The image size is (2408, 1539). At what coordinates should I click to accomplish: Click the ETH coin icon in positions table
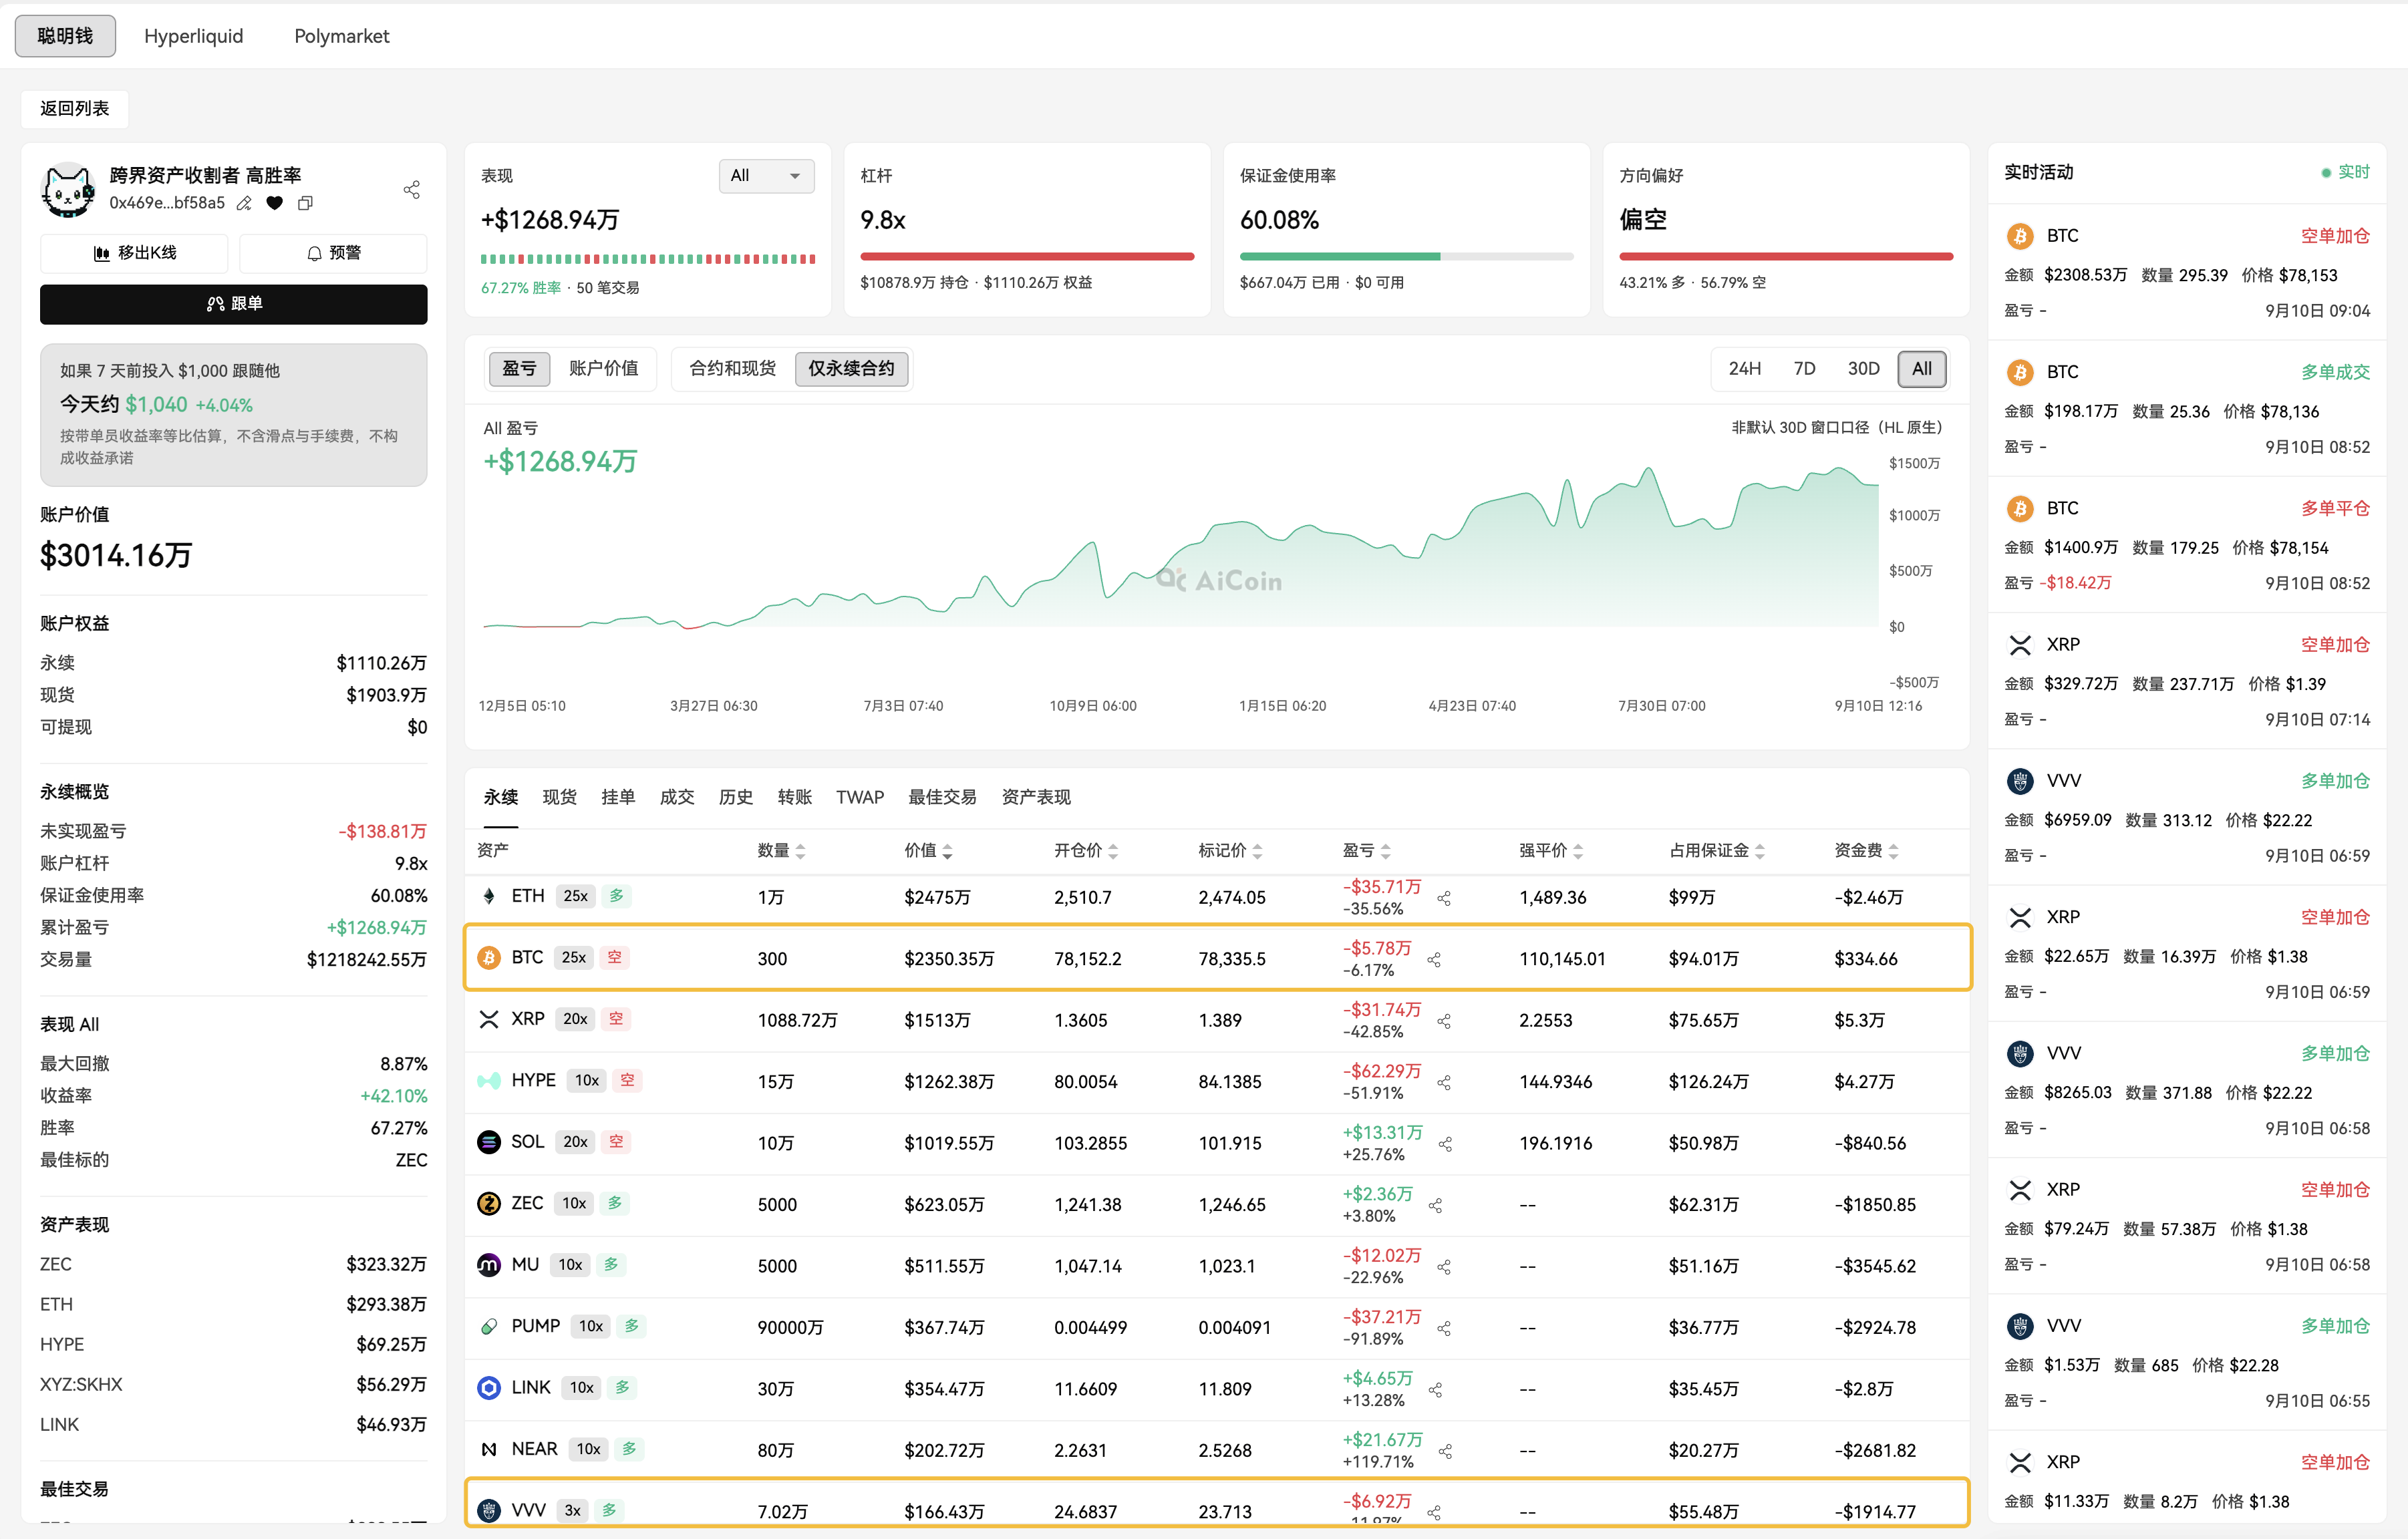coord(489,896)
